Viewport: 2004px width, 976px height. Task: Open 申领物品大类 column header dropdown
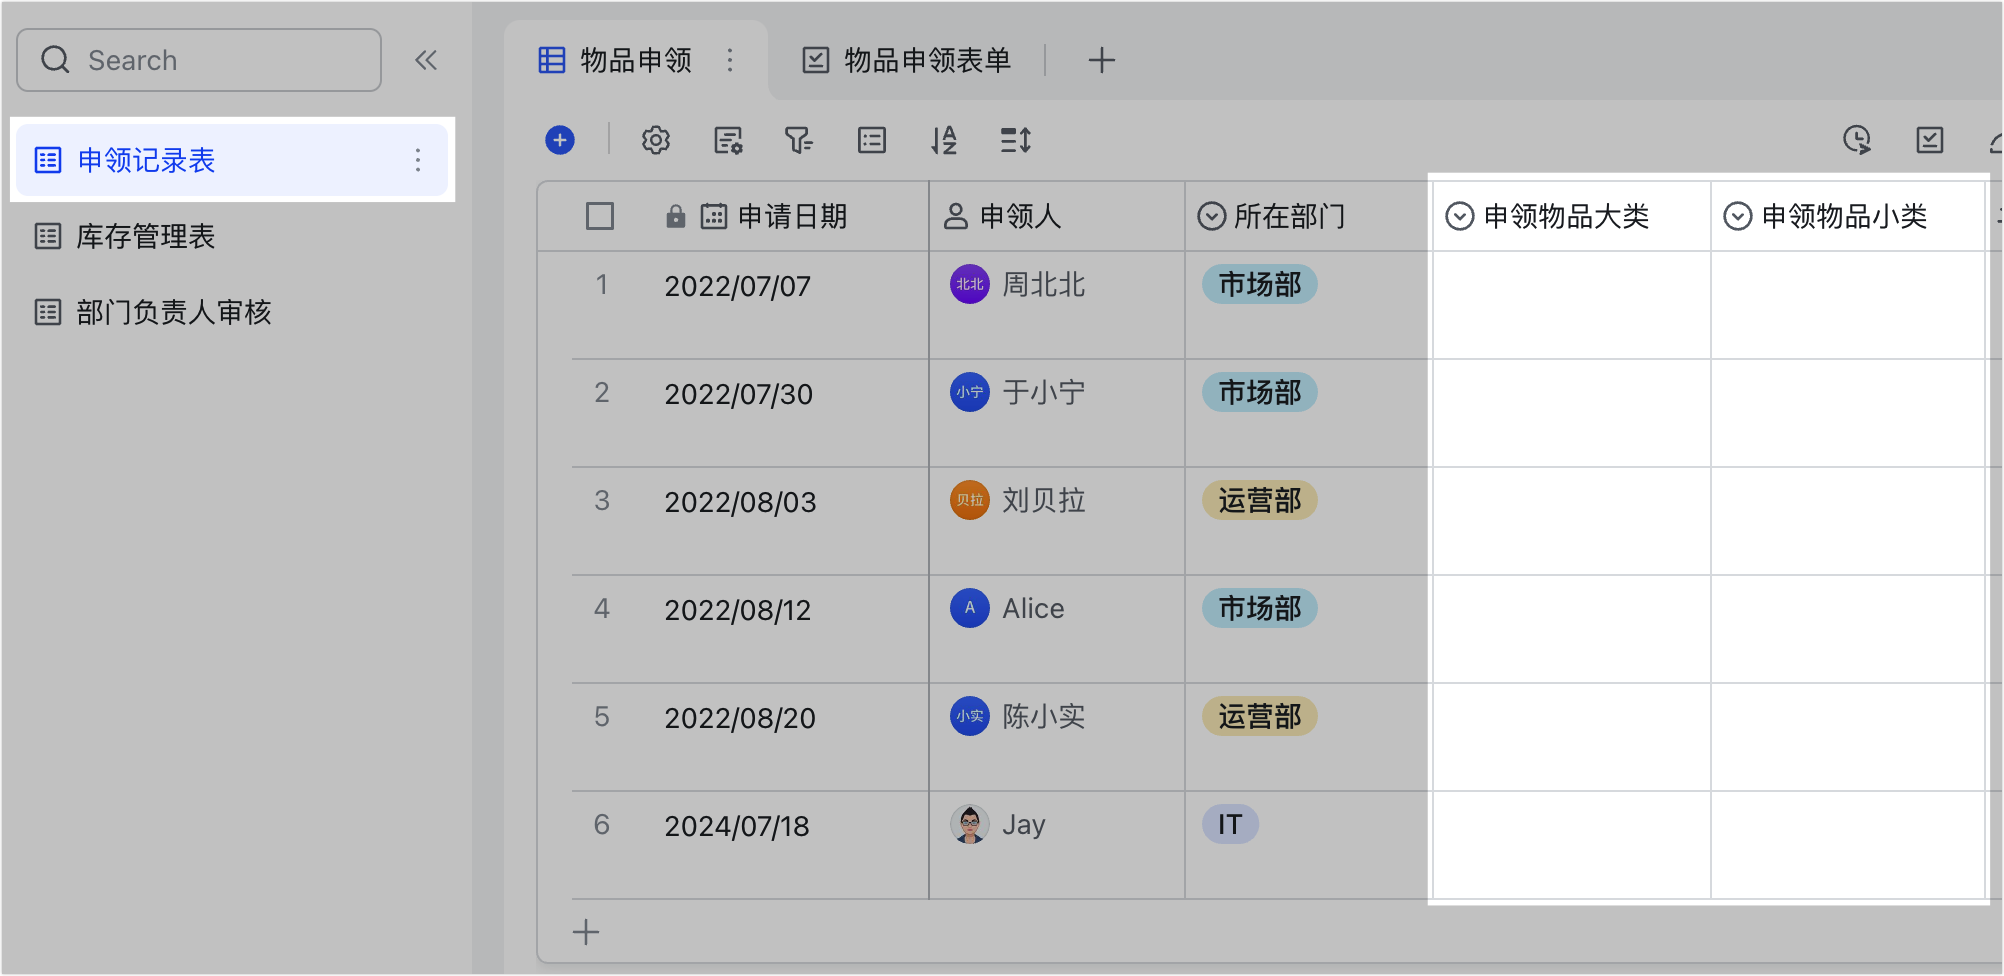coord(1460,216)
